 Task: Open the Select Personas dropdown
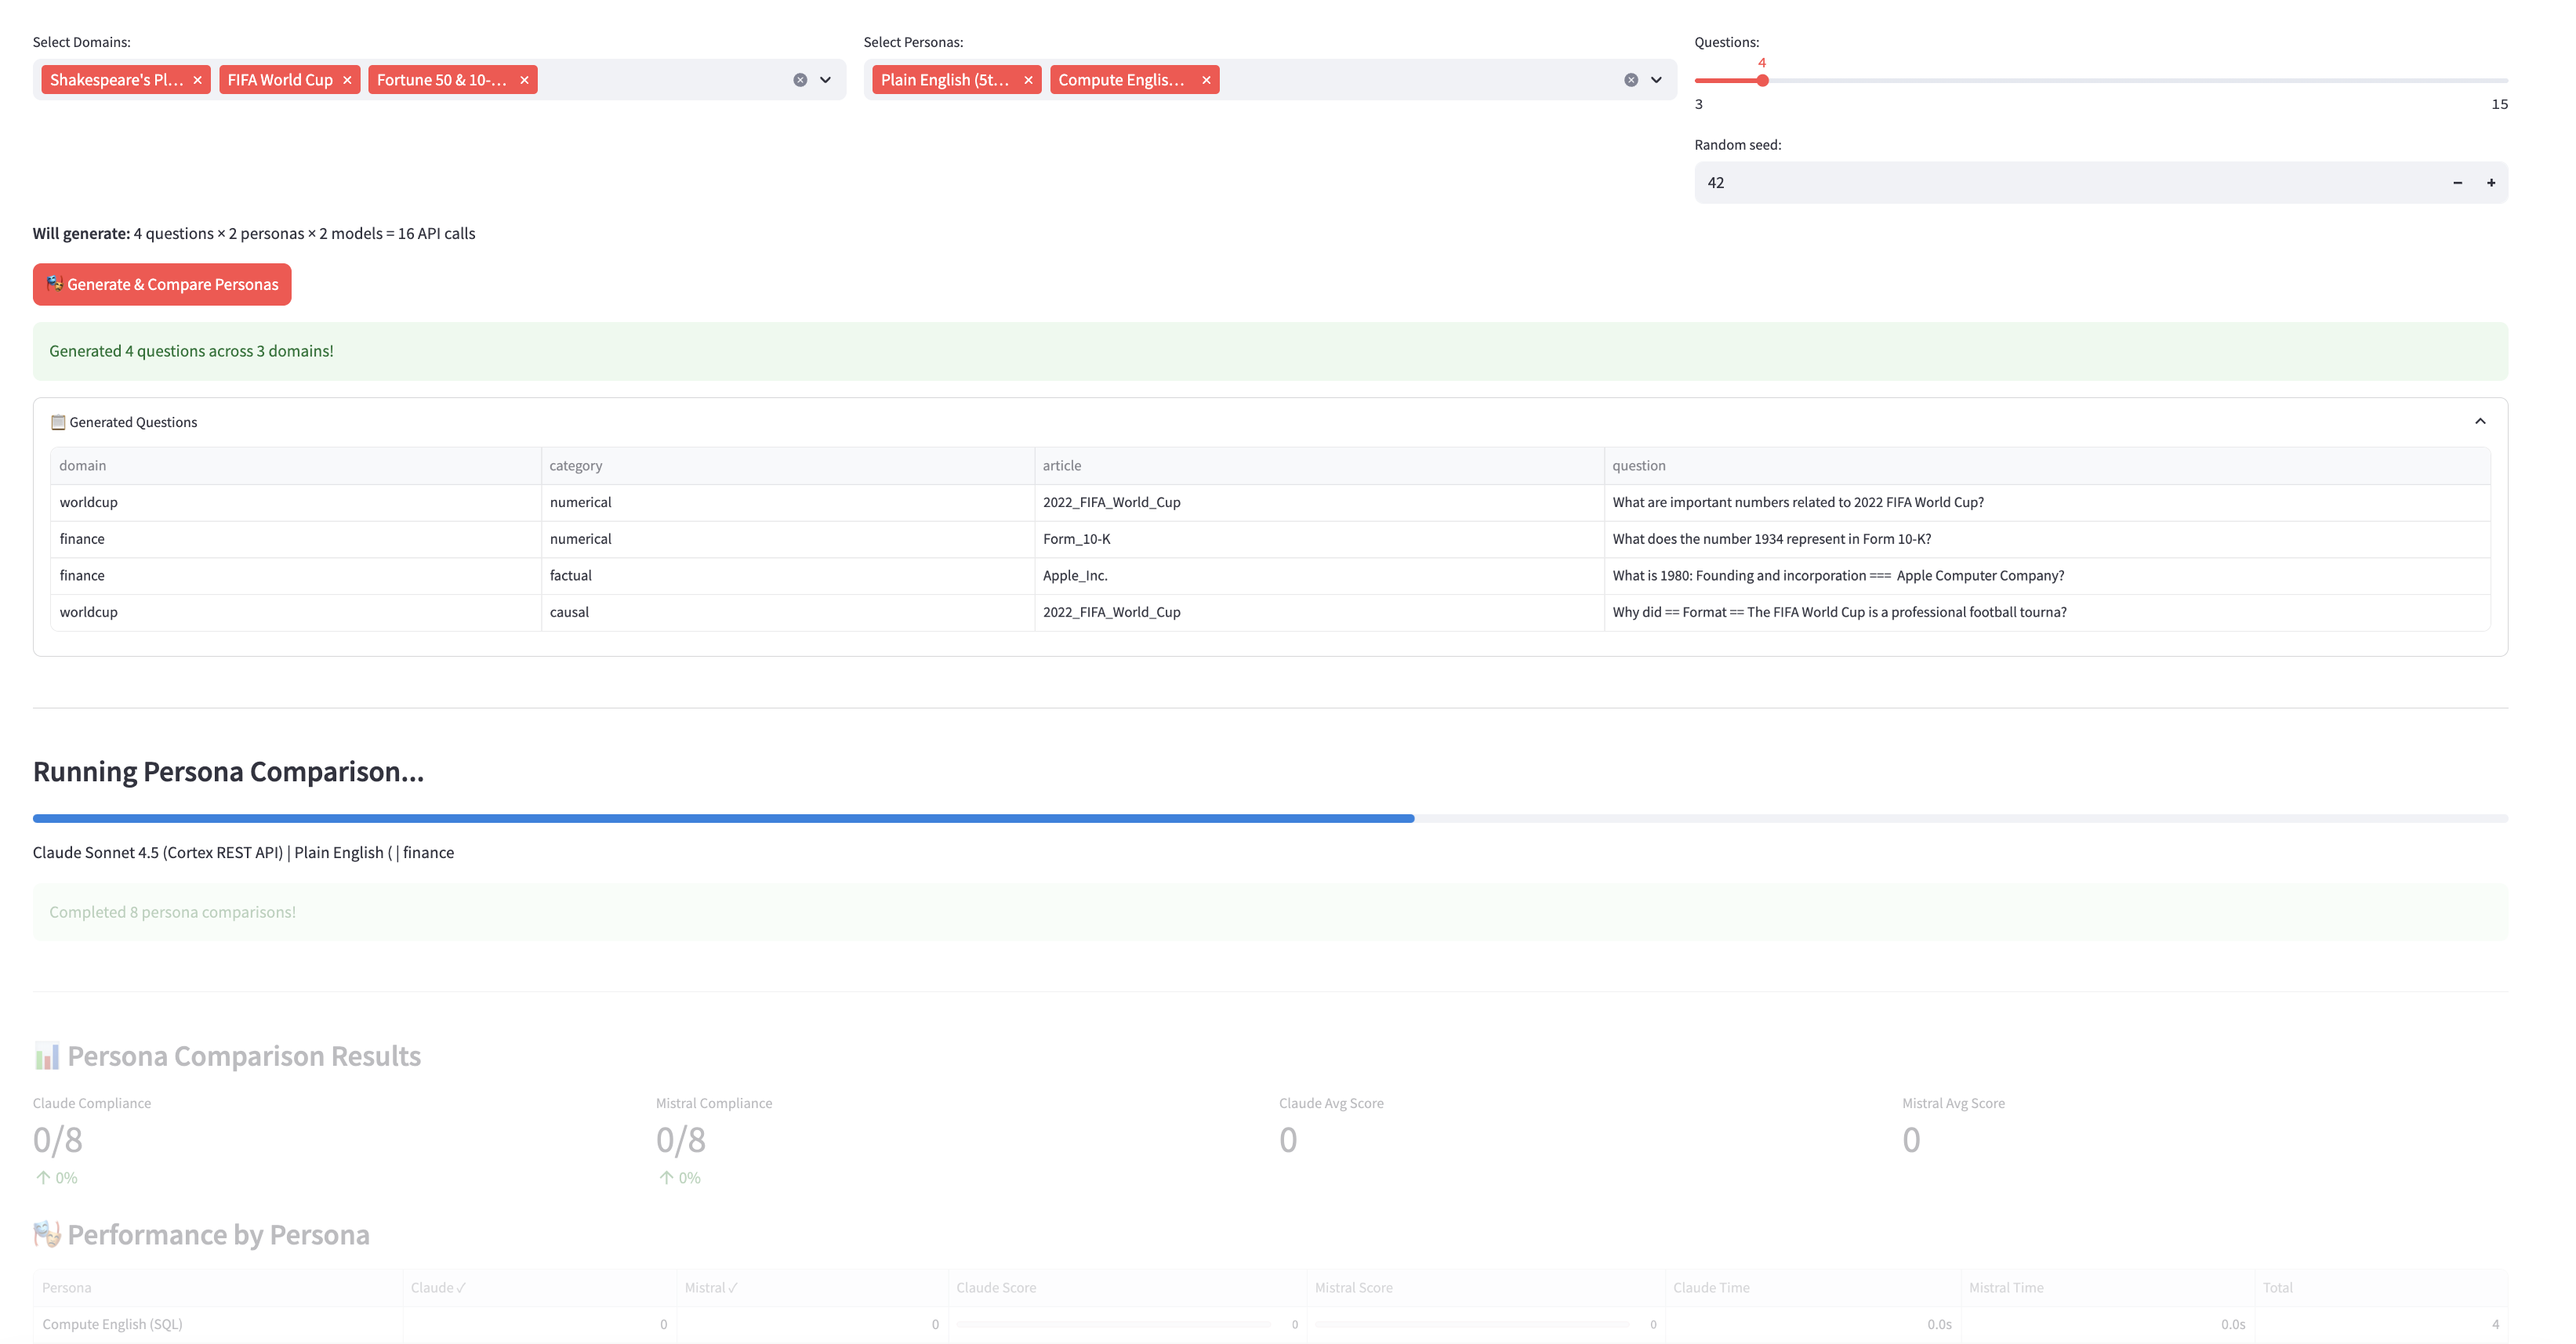click(1655, 79)
